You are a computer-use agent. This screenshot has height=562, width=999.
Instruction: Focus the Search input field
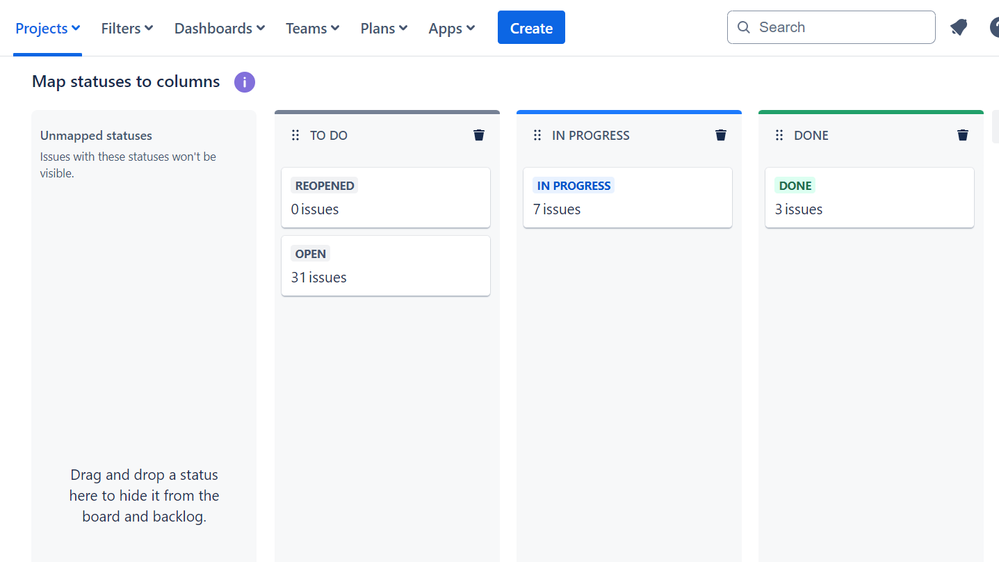[831, 27]
